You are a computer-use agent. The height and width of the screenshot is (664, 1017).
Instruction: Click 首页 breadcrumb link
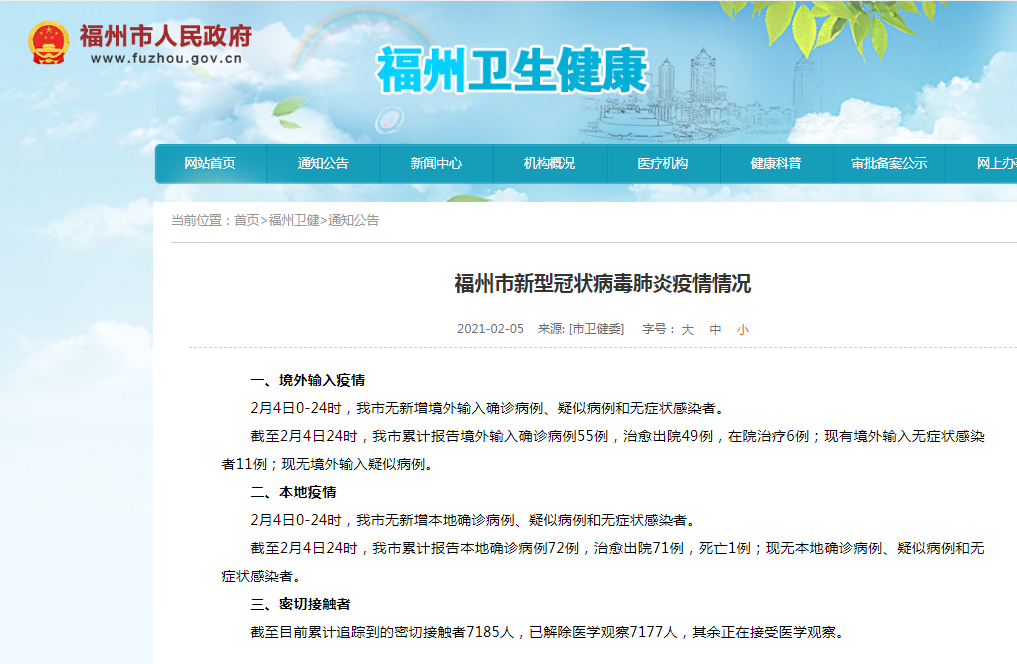(x=246, y=220)
